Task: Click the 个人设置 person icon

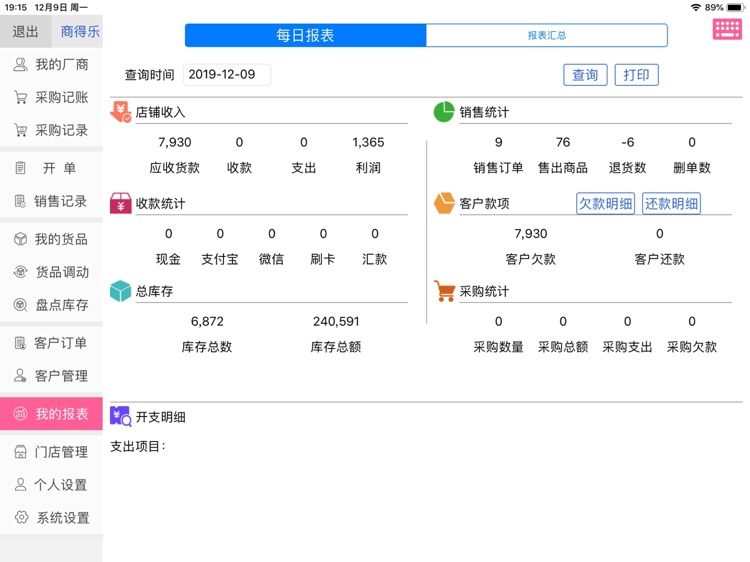Action: tap(20, 485)
